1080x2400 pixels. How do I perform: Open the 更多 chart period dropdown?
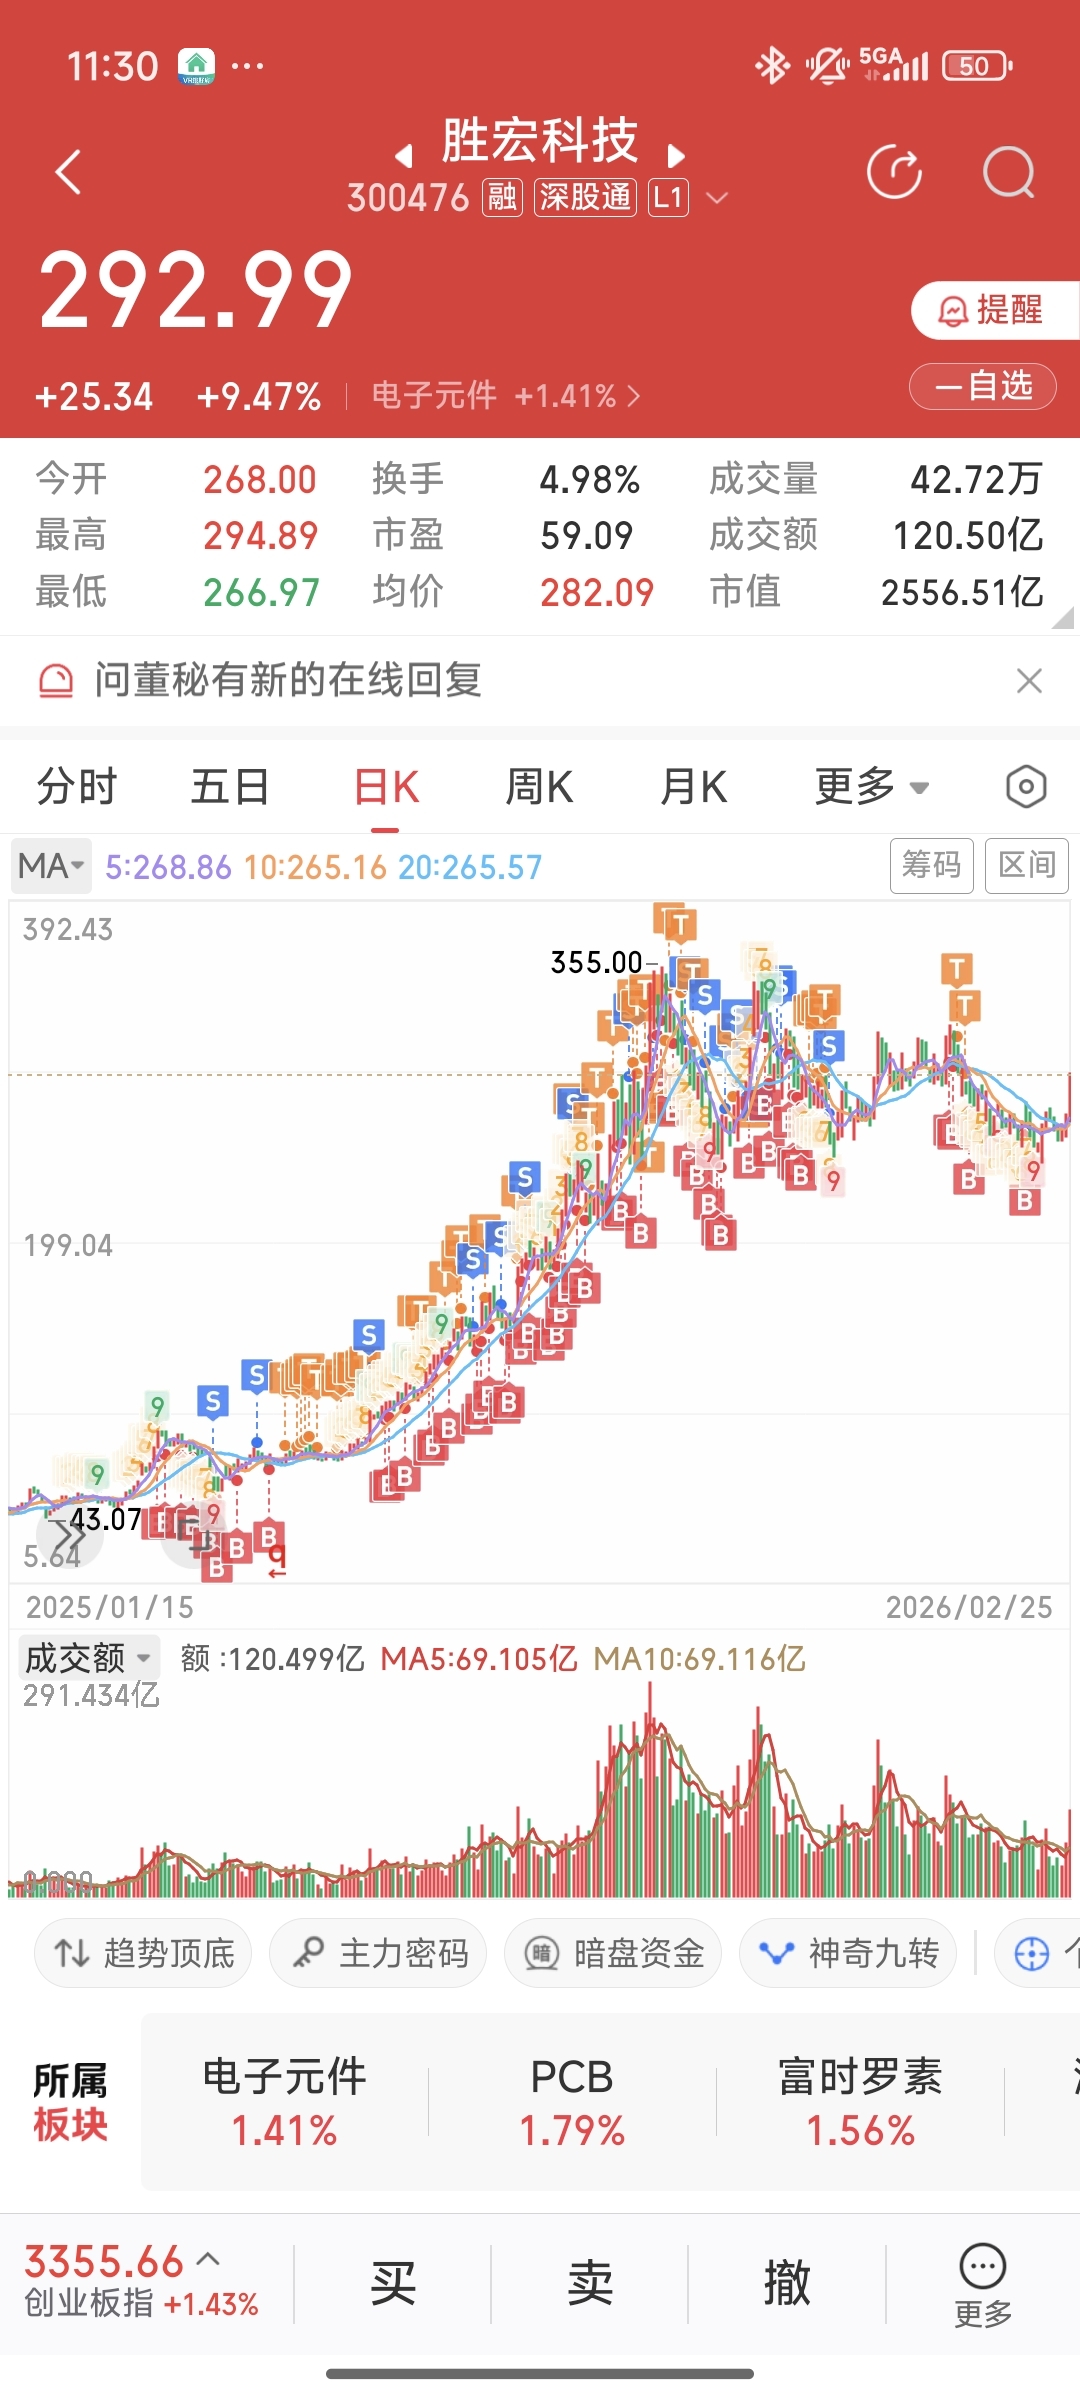point(872,787)
